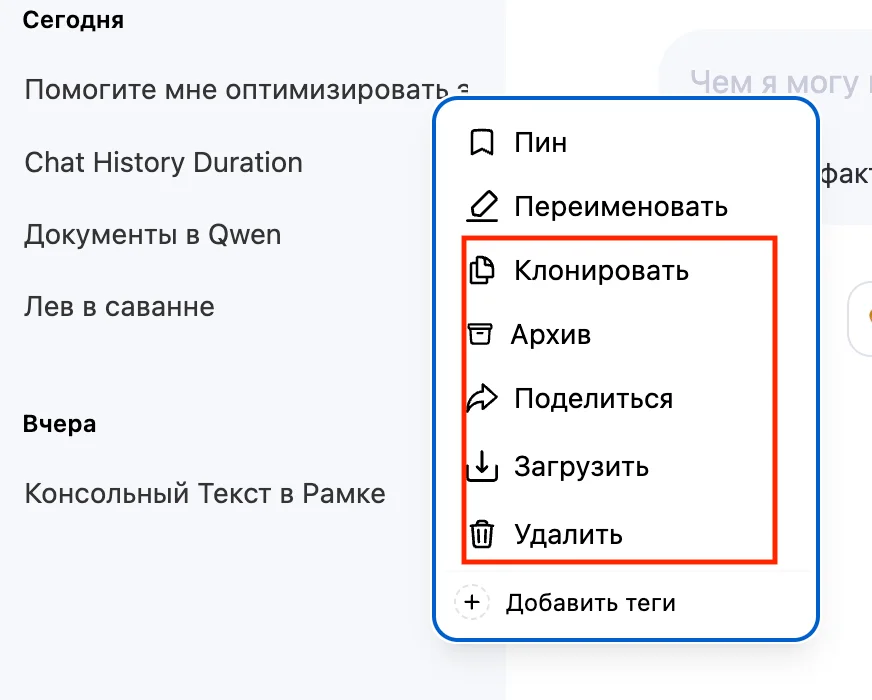This screenshot has height=700, width=872.
Task: Select Пин from the context menu
Action: (541, 143)
